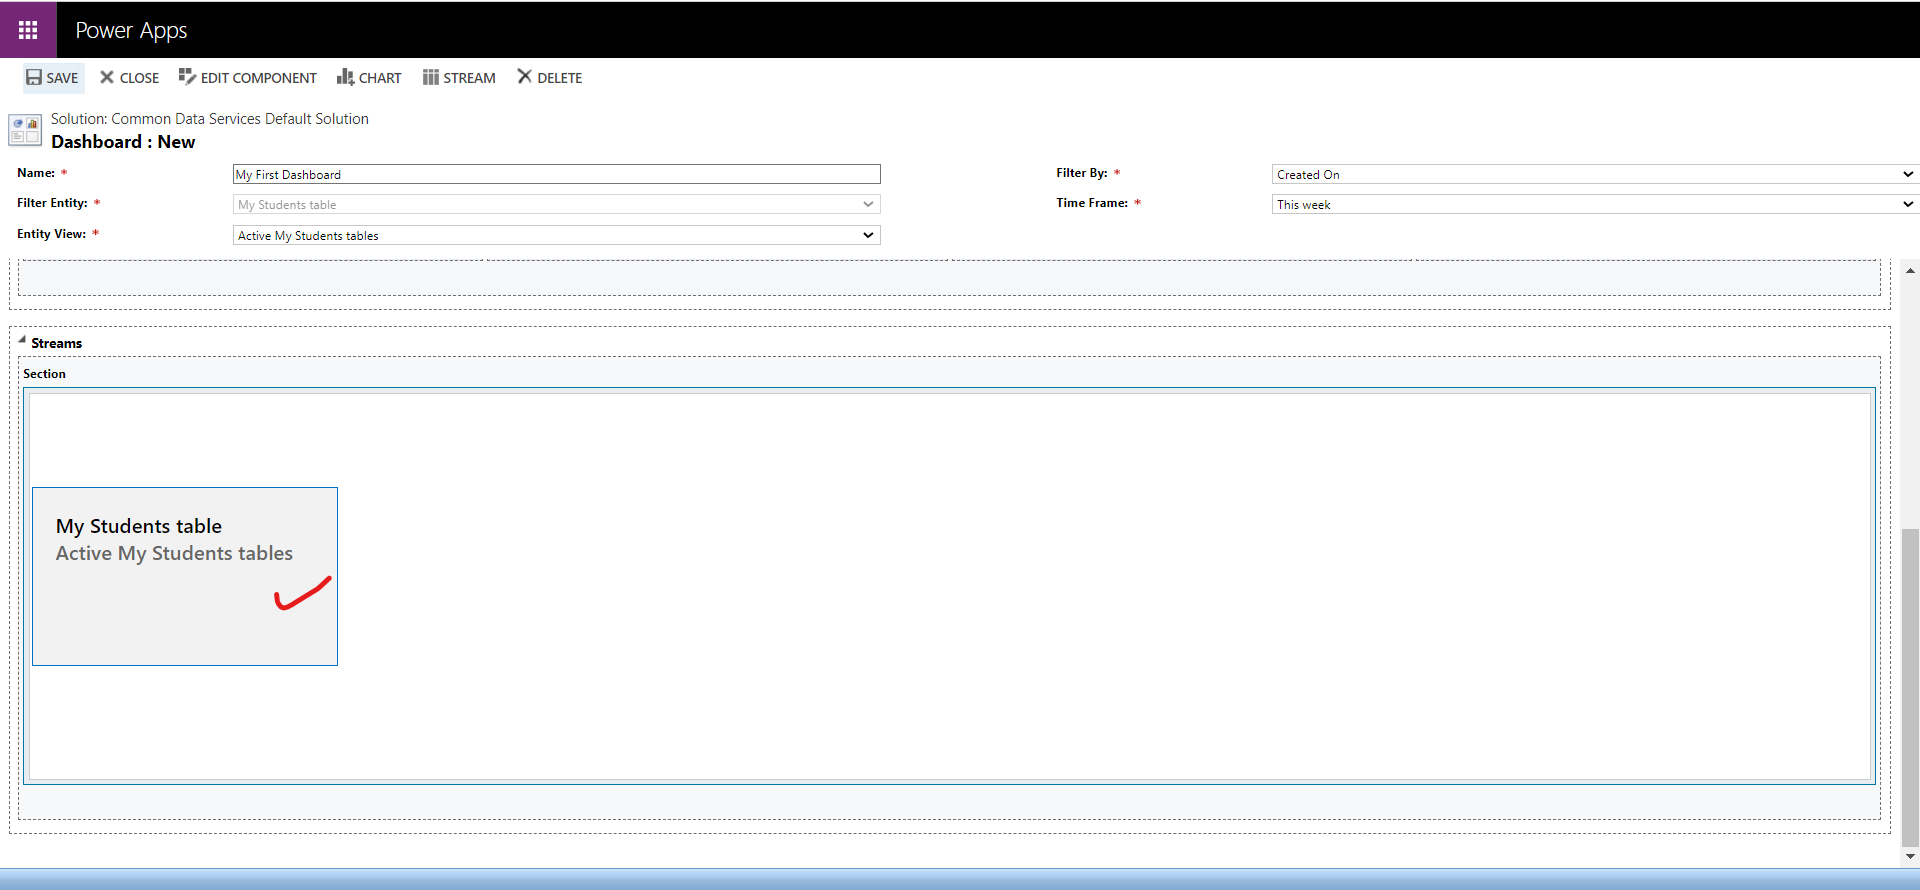The height and width of the screenshot is (890, 1920).
Task: Open the Power Apps app launcher waffle
Action: [x=28, y=30]
